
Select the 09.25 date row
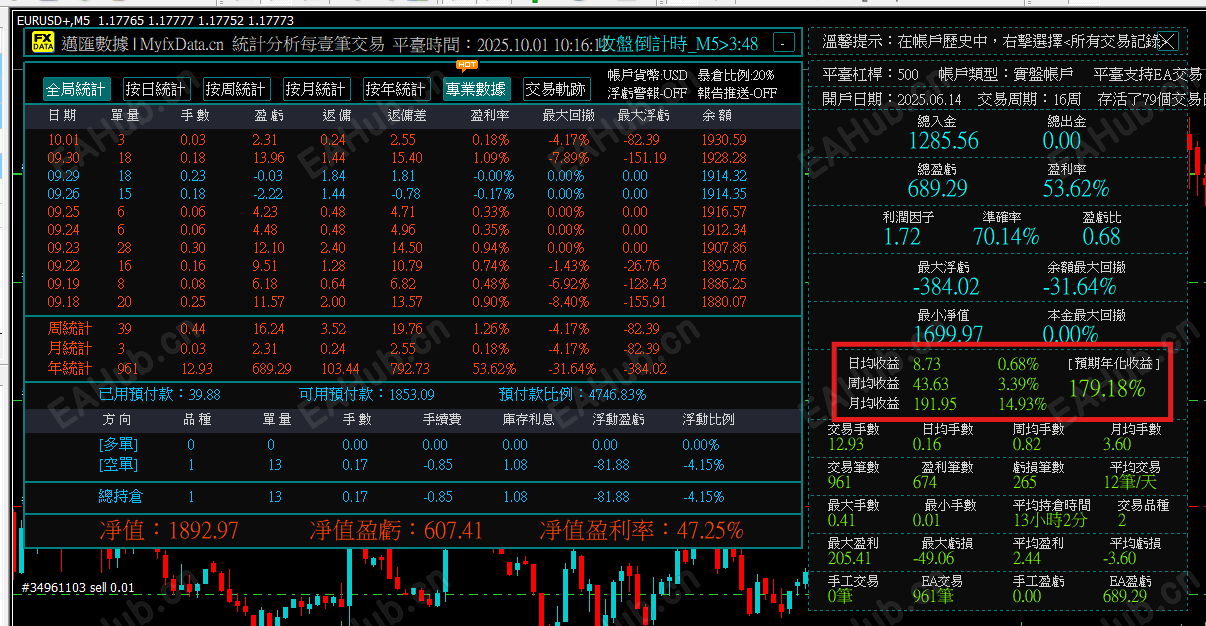click(x=412, y=212)
